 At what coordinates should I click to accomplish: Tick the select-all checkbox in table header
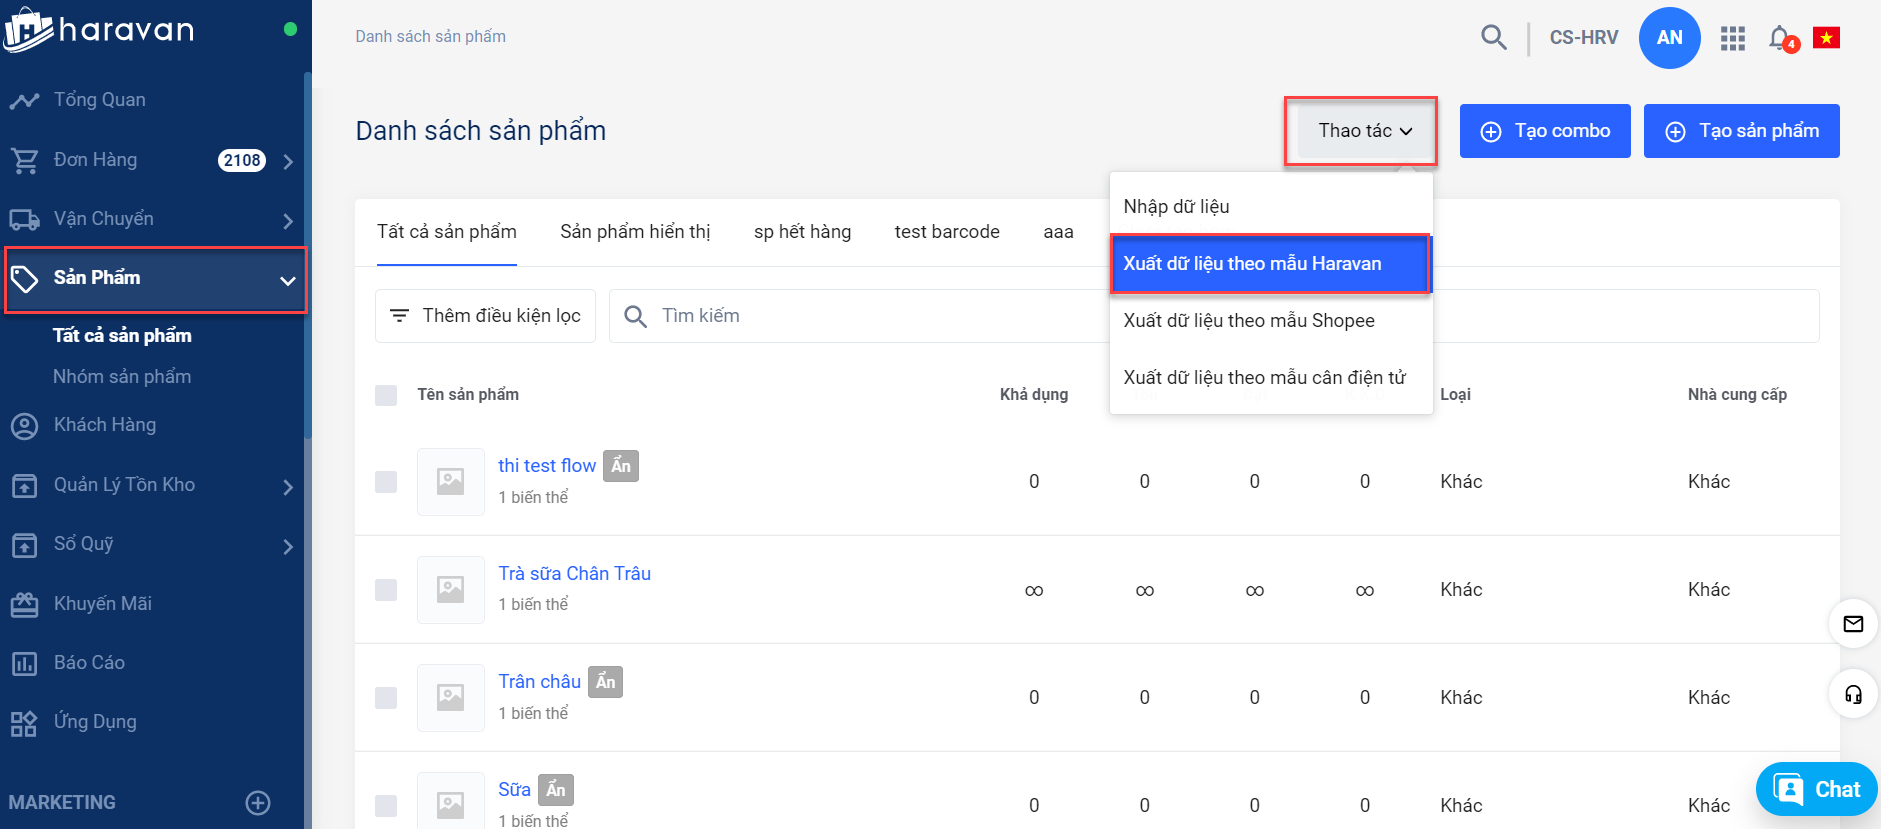tap(386, 395)
